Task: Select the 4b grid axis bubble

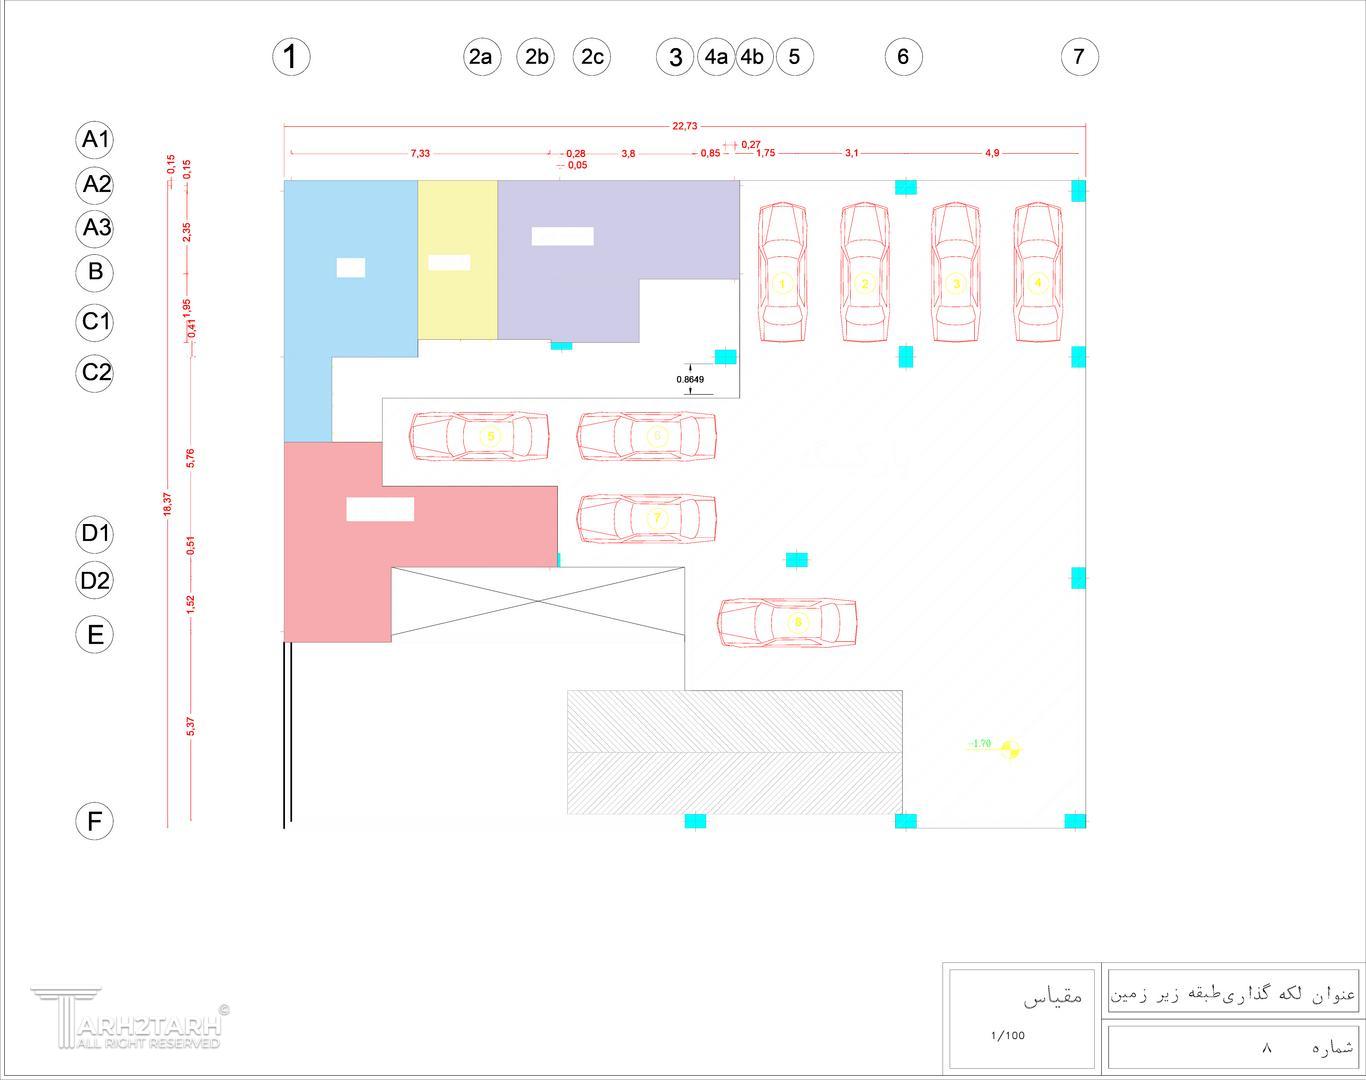Action: 753,57
